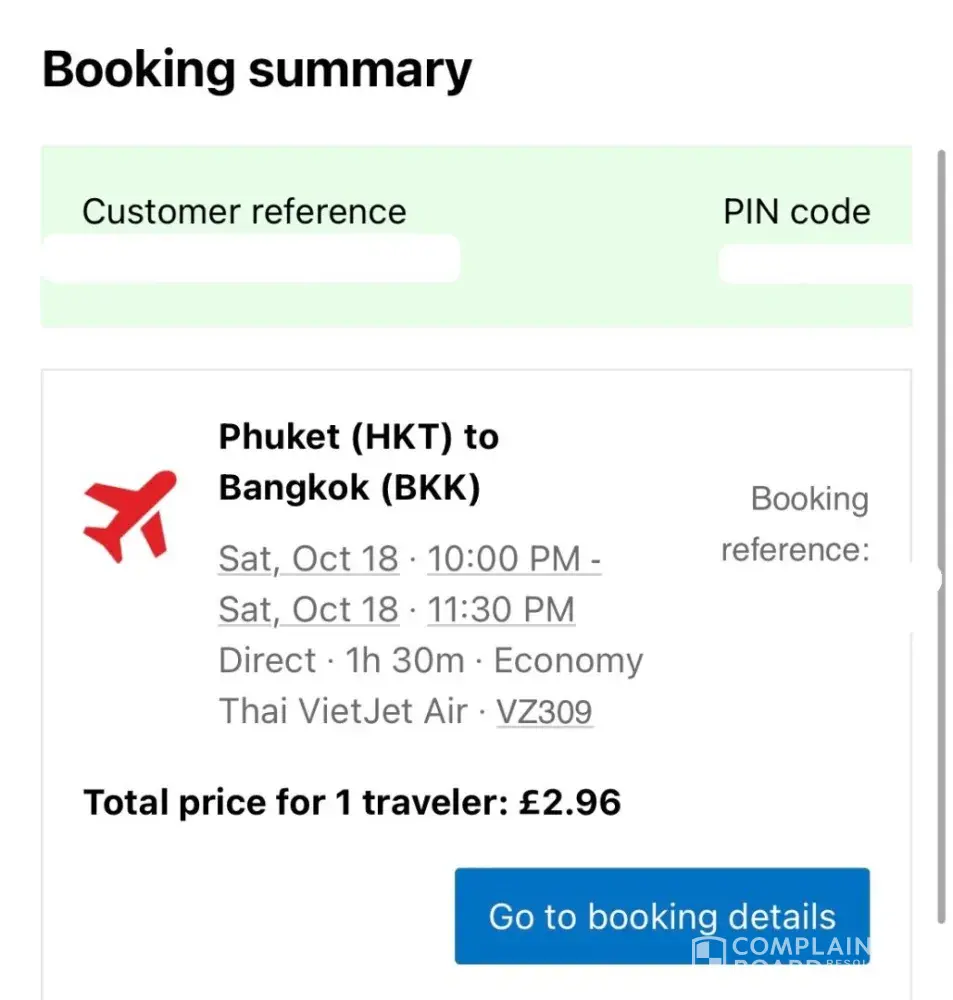Click the Direct · 1h 30m · Economy line
Image resolution: width=953 pixels, height=1000 pixels.
(x=430, y=660)
